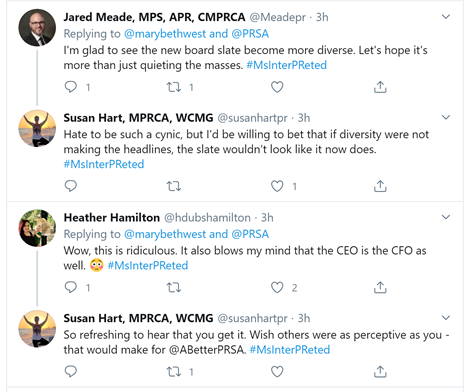464x392 pixels.
Task: Retweet Susan Hart's 'So refreshing' tweet
Action: pyautogui.click(x=174, y=371)
